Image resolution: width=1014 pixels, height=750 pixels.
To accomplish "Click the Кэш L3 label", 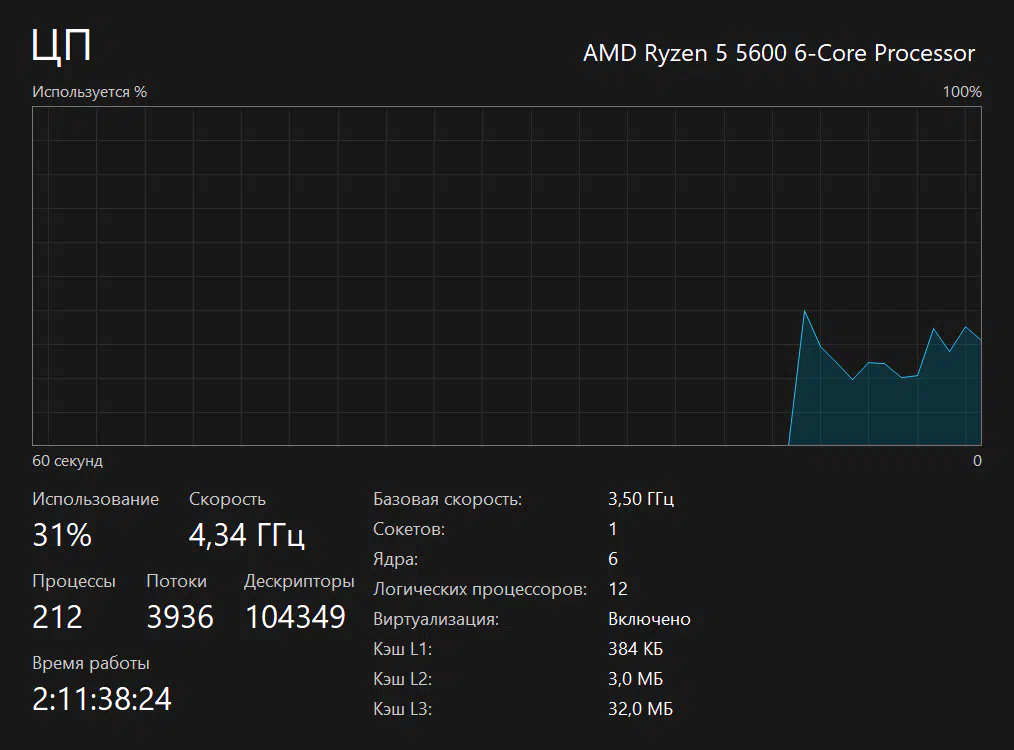I will (402, 709).
